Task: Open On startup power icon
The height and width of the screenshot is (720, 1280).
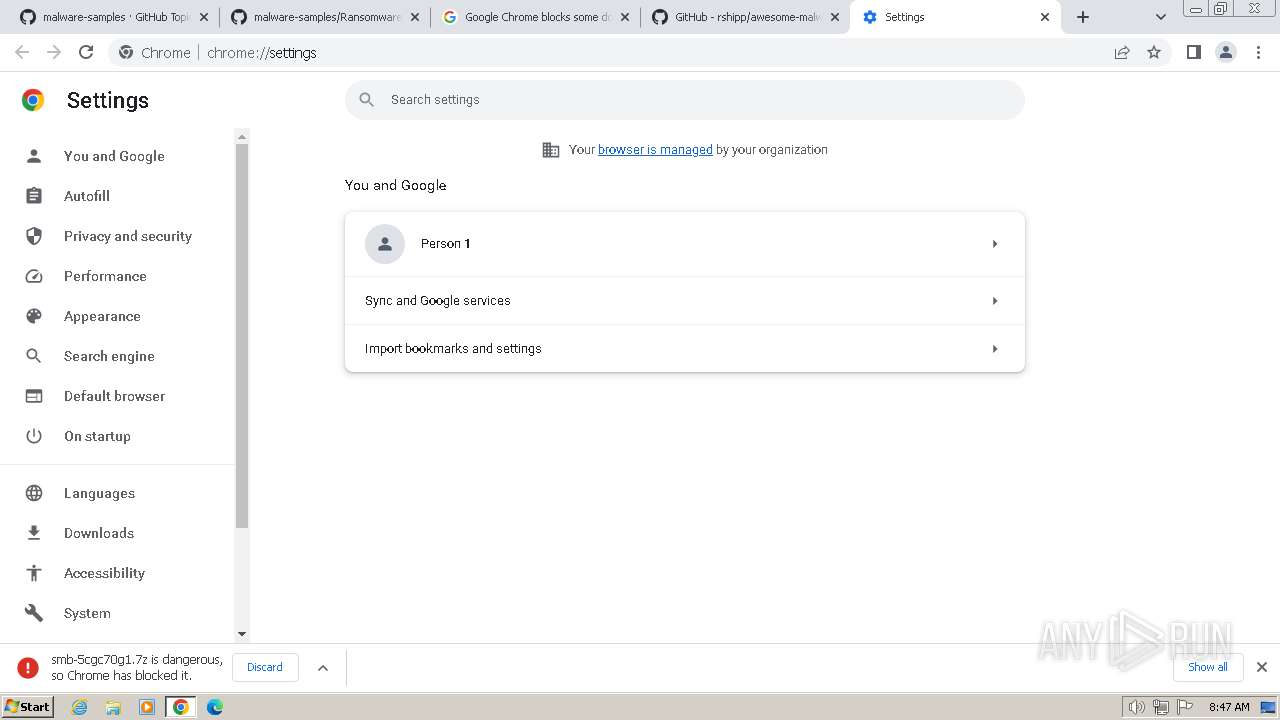Action: click(34, 436)
